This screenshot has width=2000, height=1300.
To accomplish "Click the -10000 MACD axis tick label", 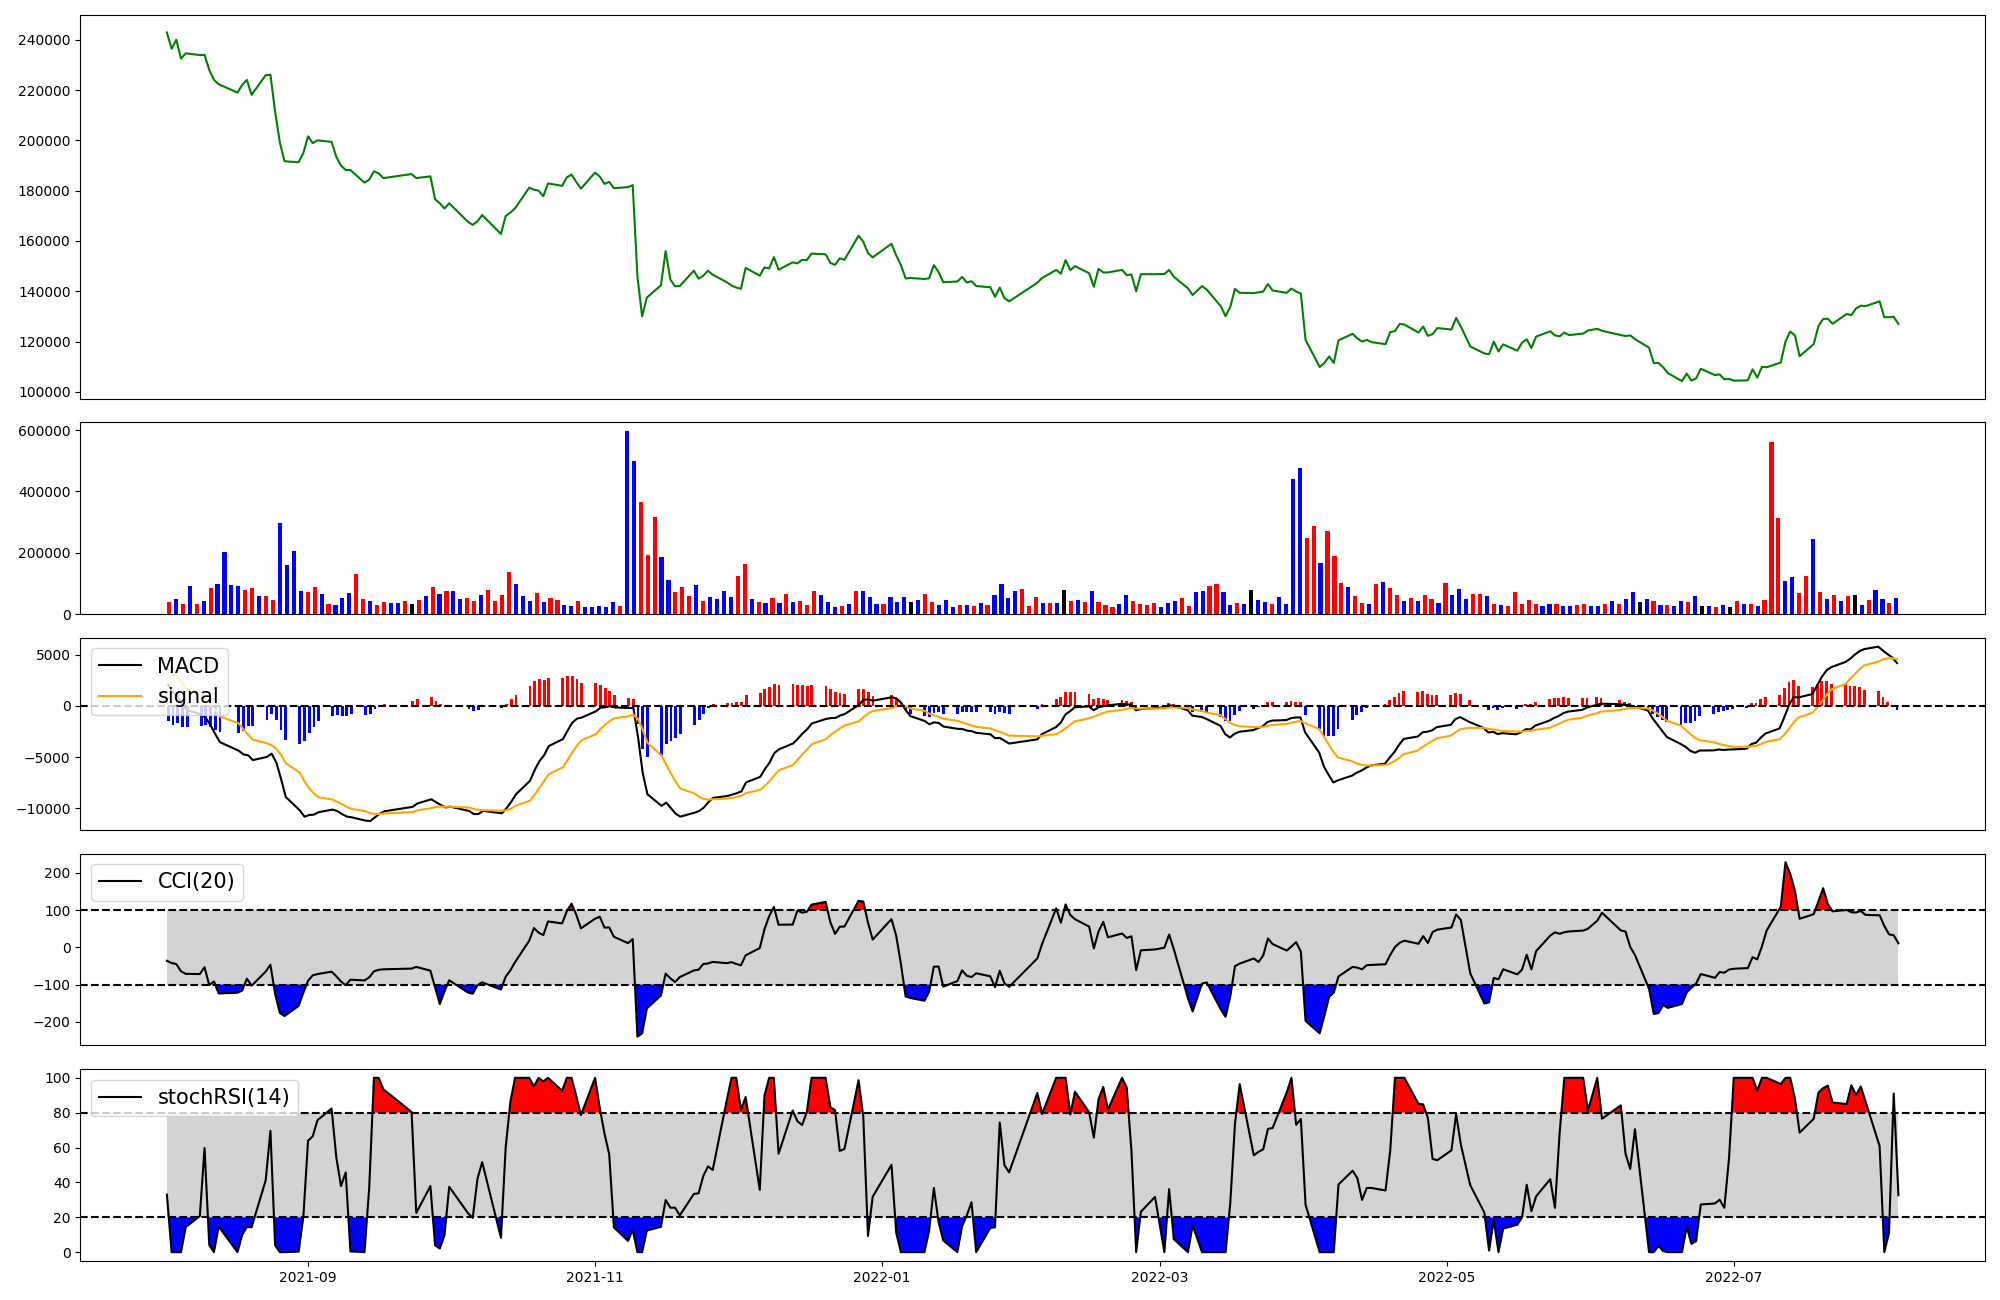I will tap(41, 809).
